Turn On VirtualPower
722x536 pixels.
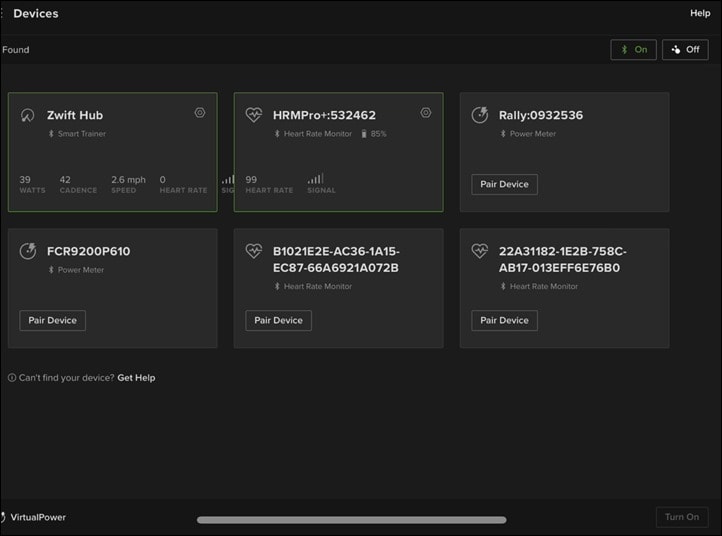(682, 517)
